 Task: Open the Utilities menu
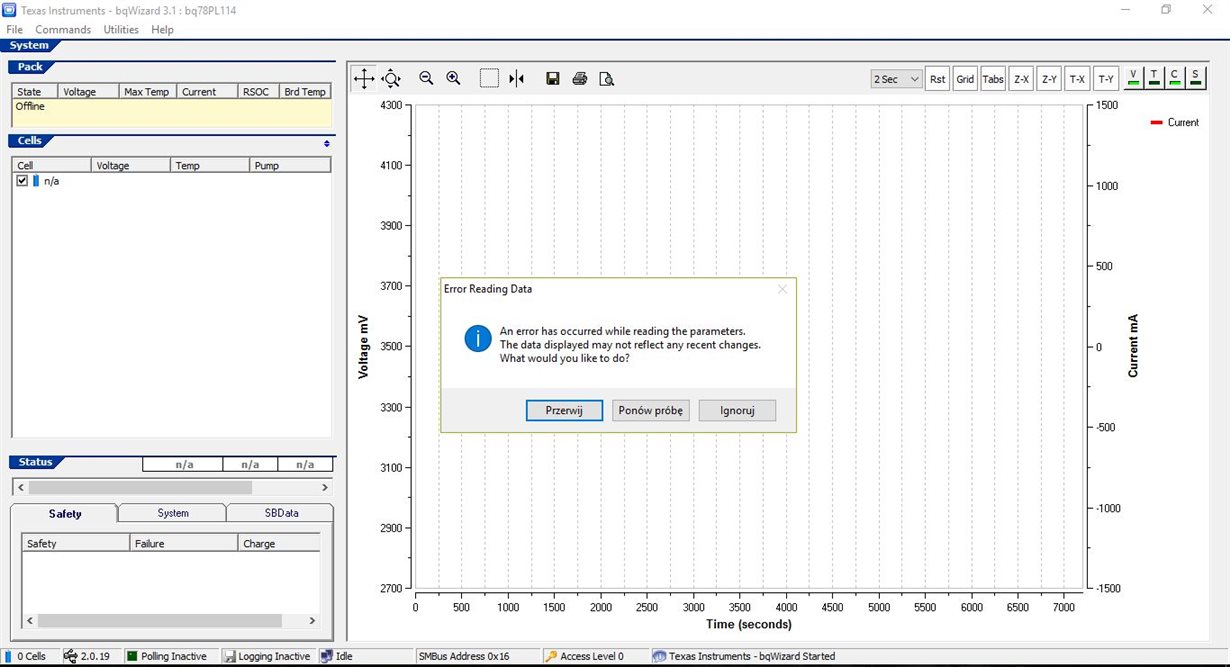click(121, 30)
